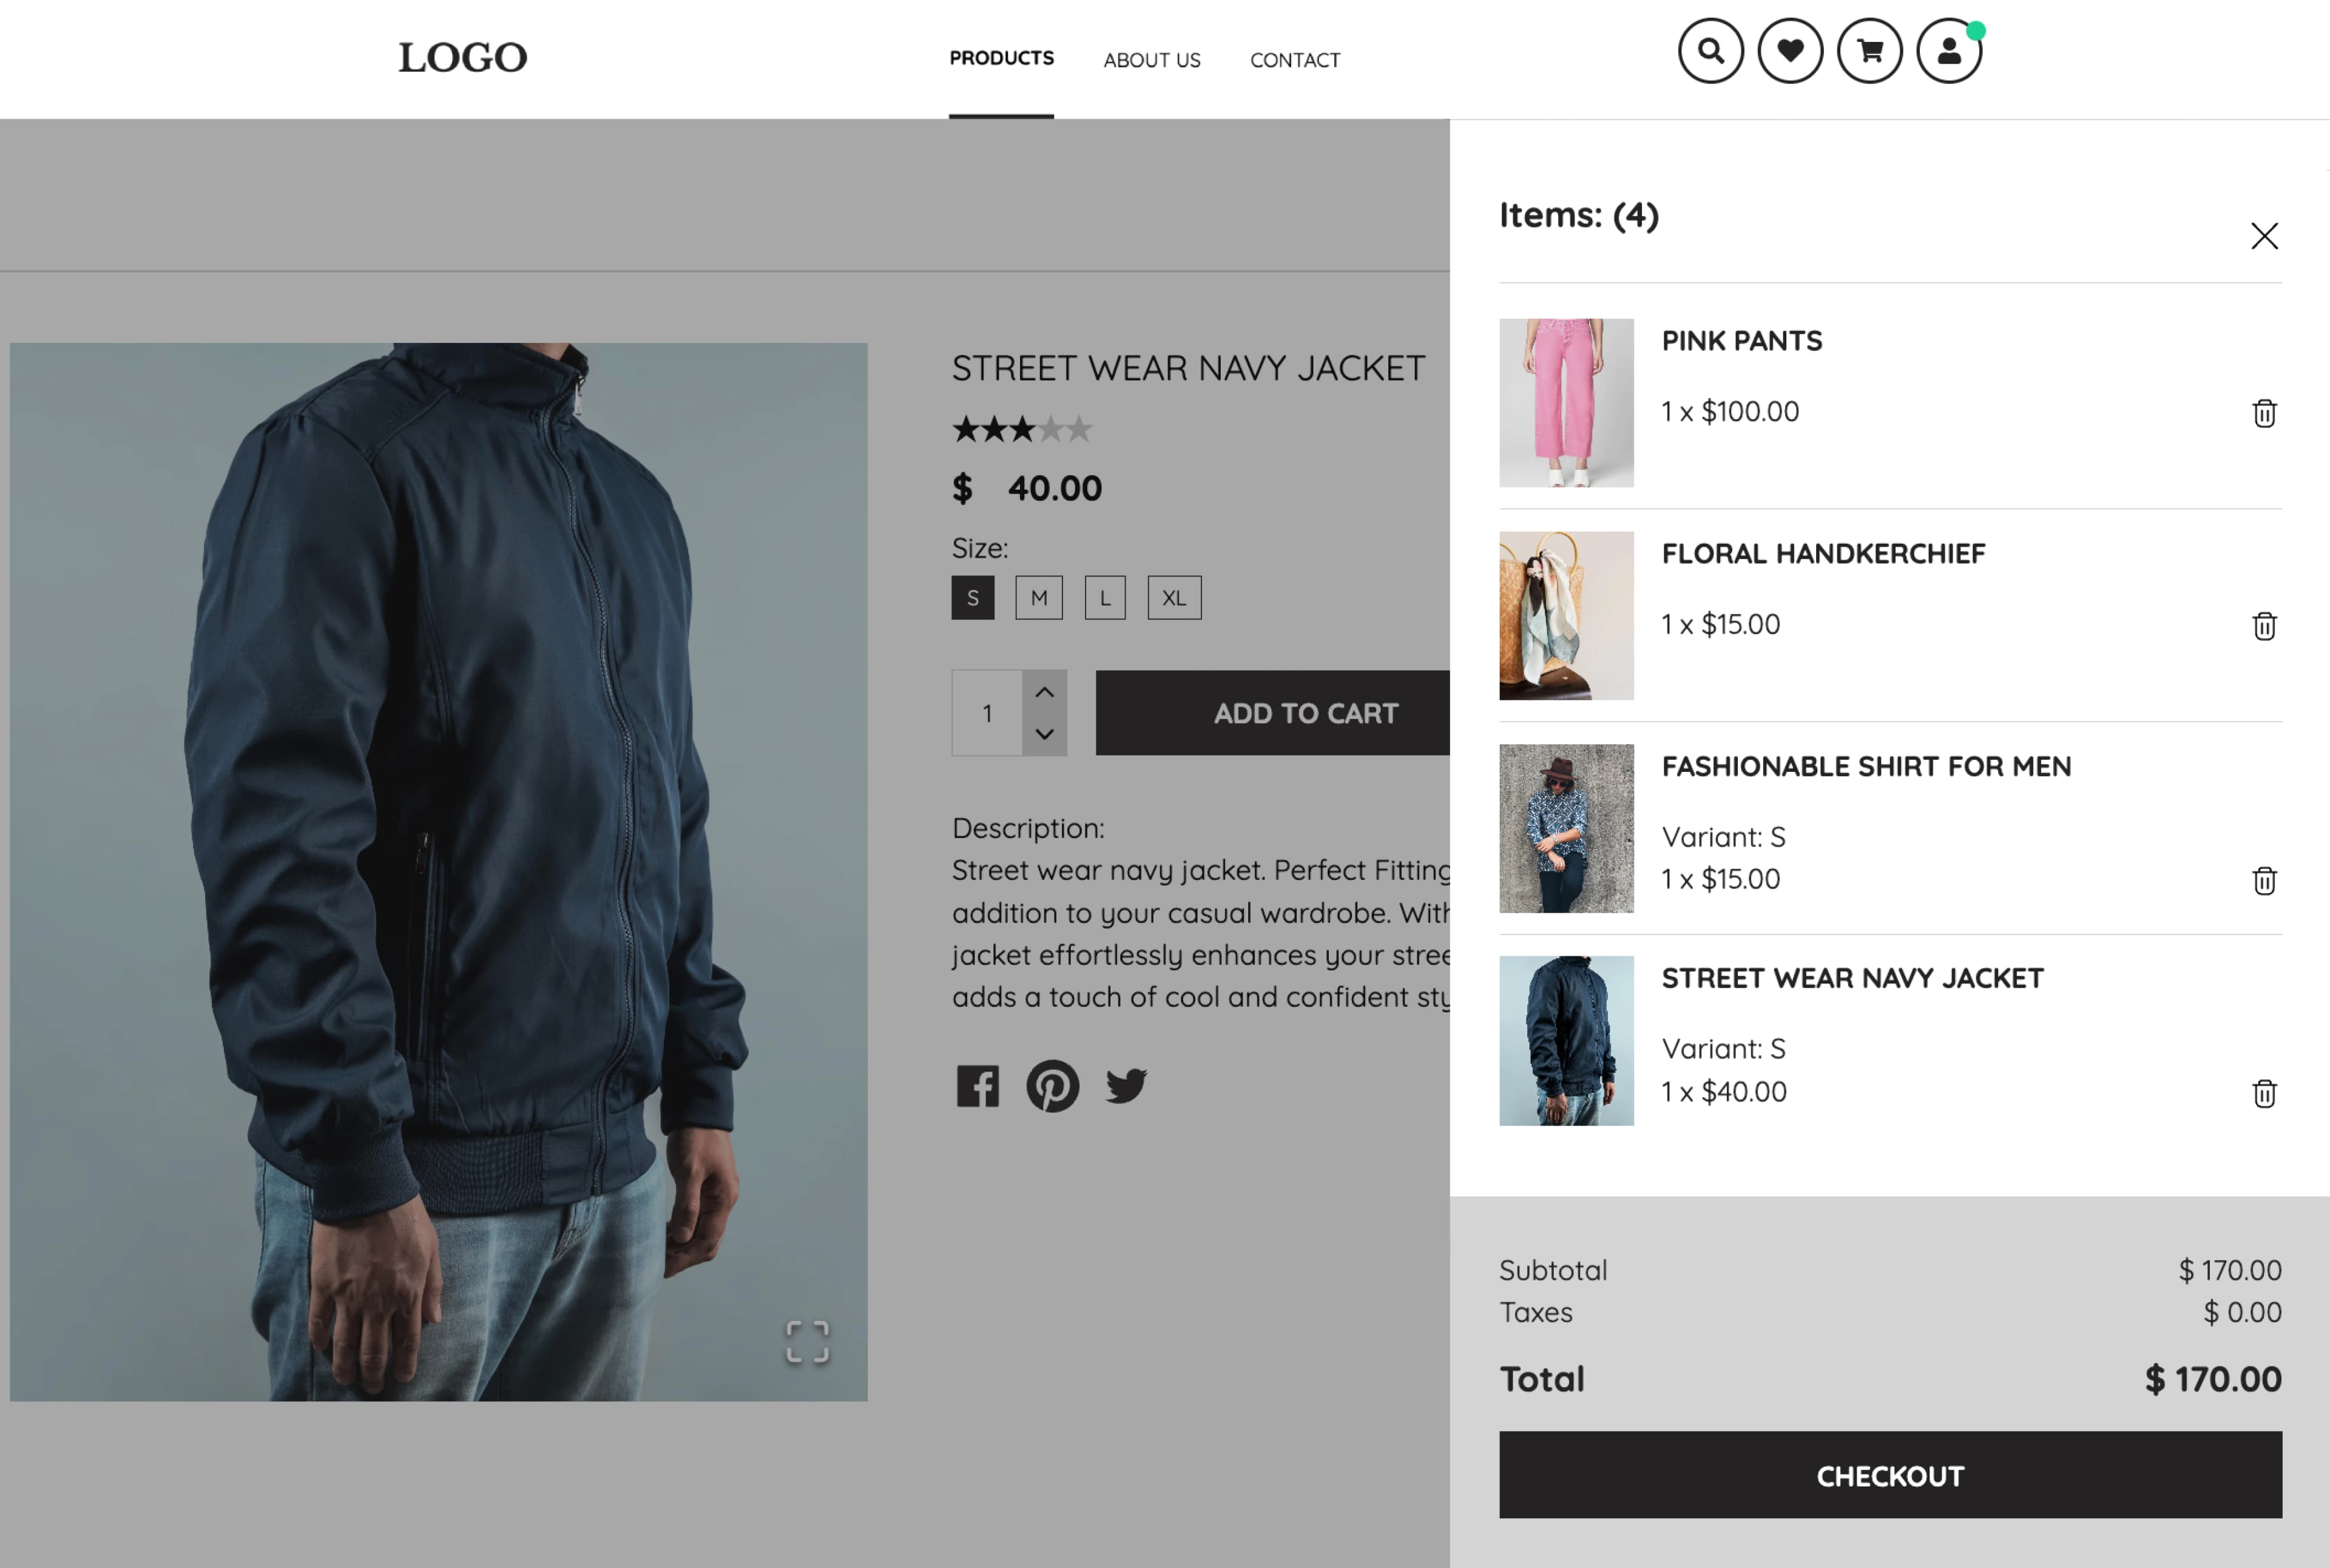Click ADD TO CART button
Viewport: 2330px width, 1568px height.
(x=1305, y=712)
